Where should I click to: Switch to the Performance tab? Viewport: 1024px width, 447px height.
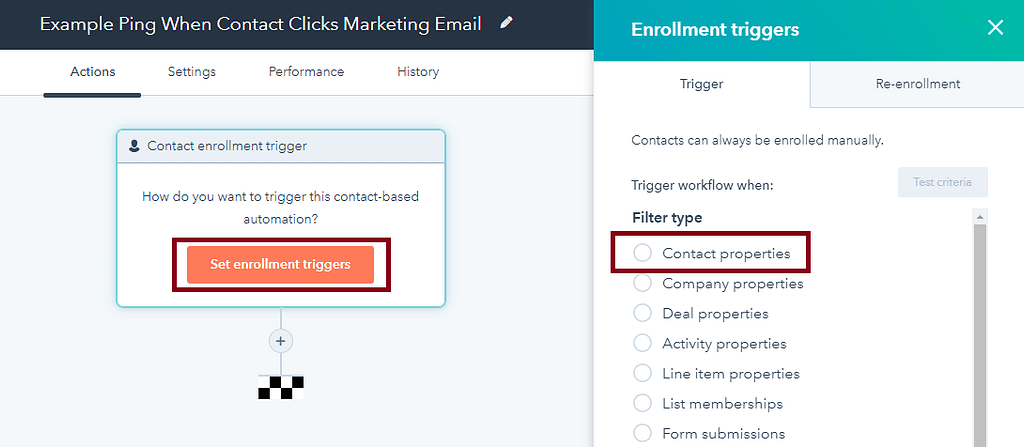pyautogui.click(x=306, y=72)
